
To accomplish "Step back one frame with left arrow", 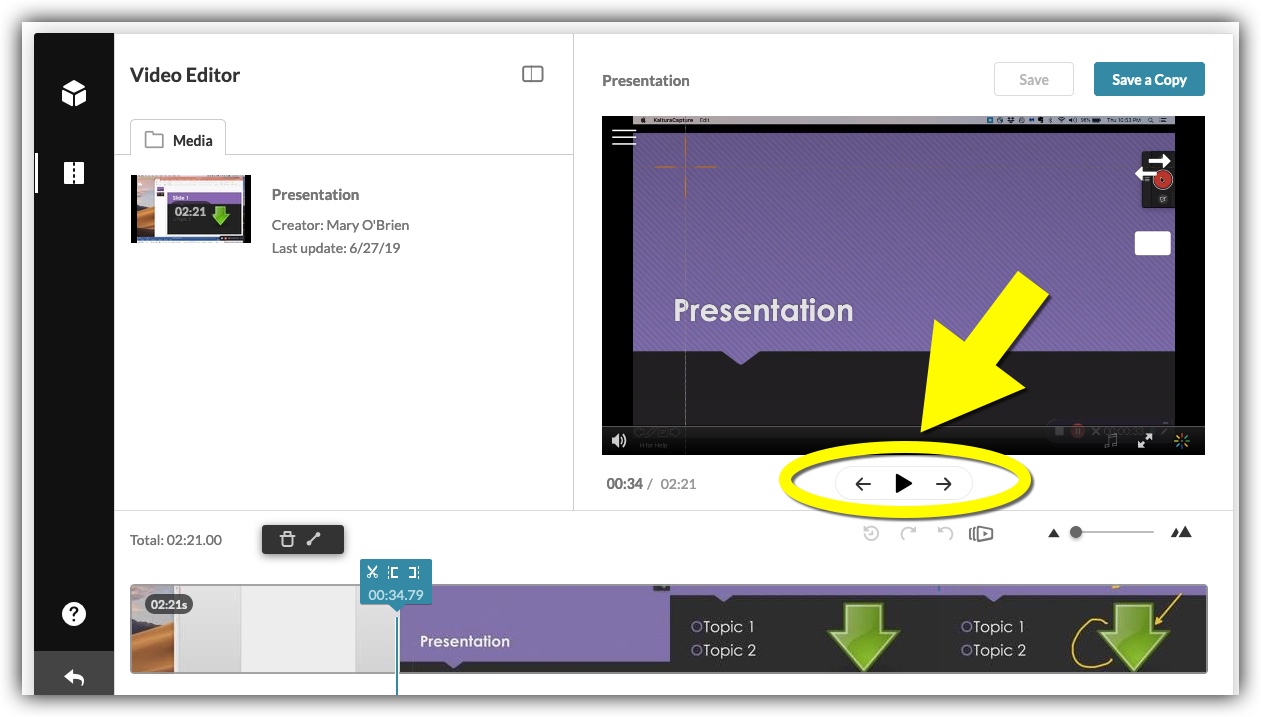I will click(863, 484).
